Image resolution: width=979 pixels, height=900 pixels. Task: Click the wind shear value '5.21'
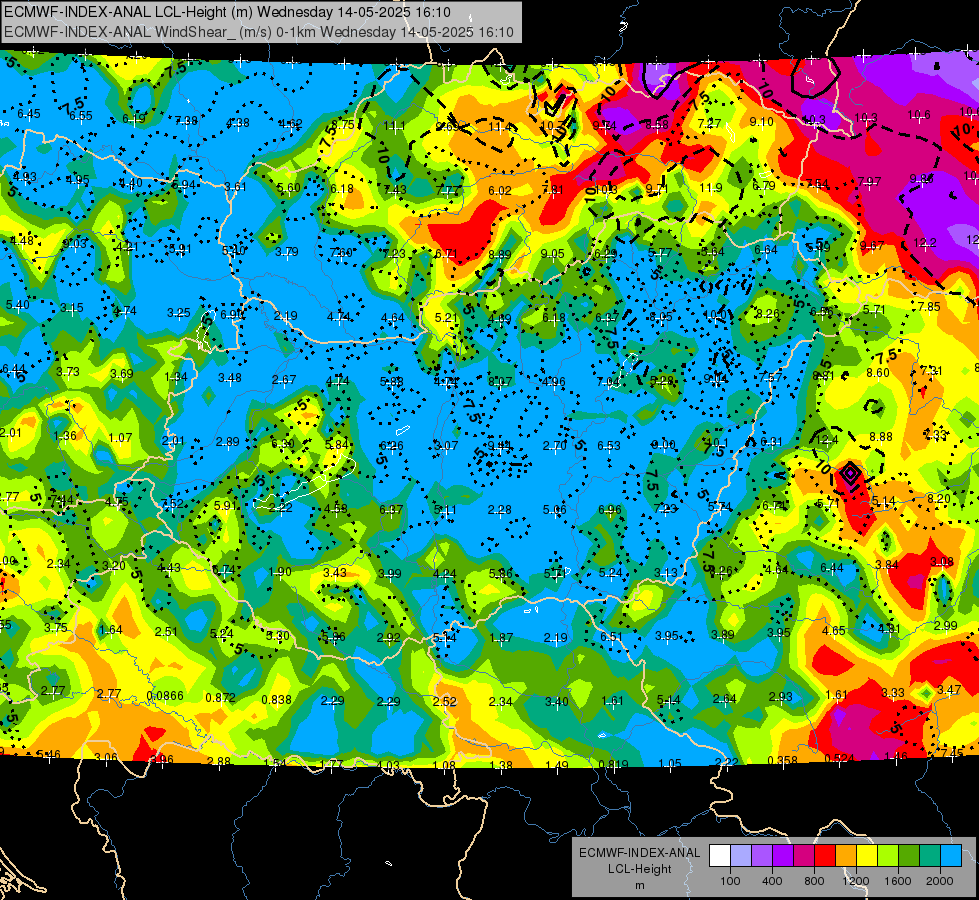pyautogui.click(x=446, y=317)
